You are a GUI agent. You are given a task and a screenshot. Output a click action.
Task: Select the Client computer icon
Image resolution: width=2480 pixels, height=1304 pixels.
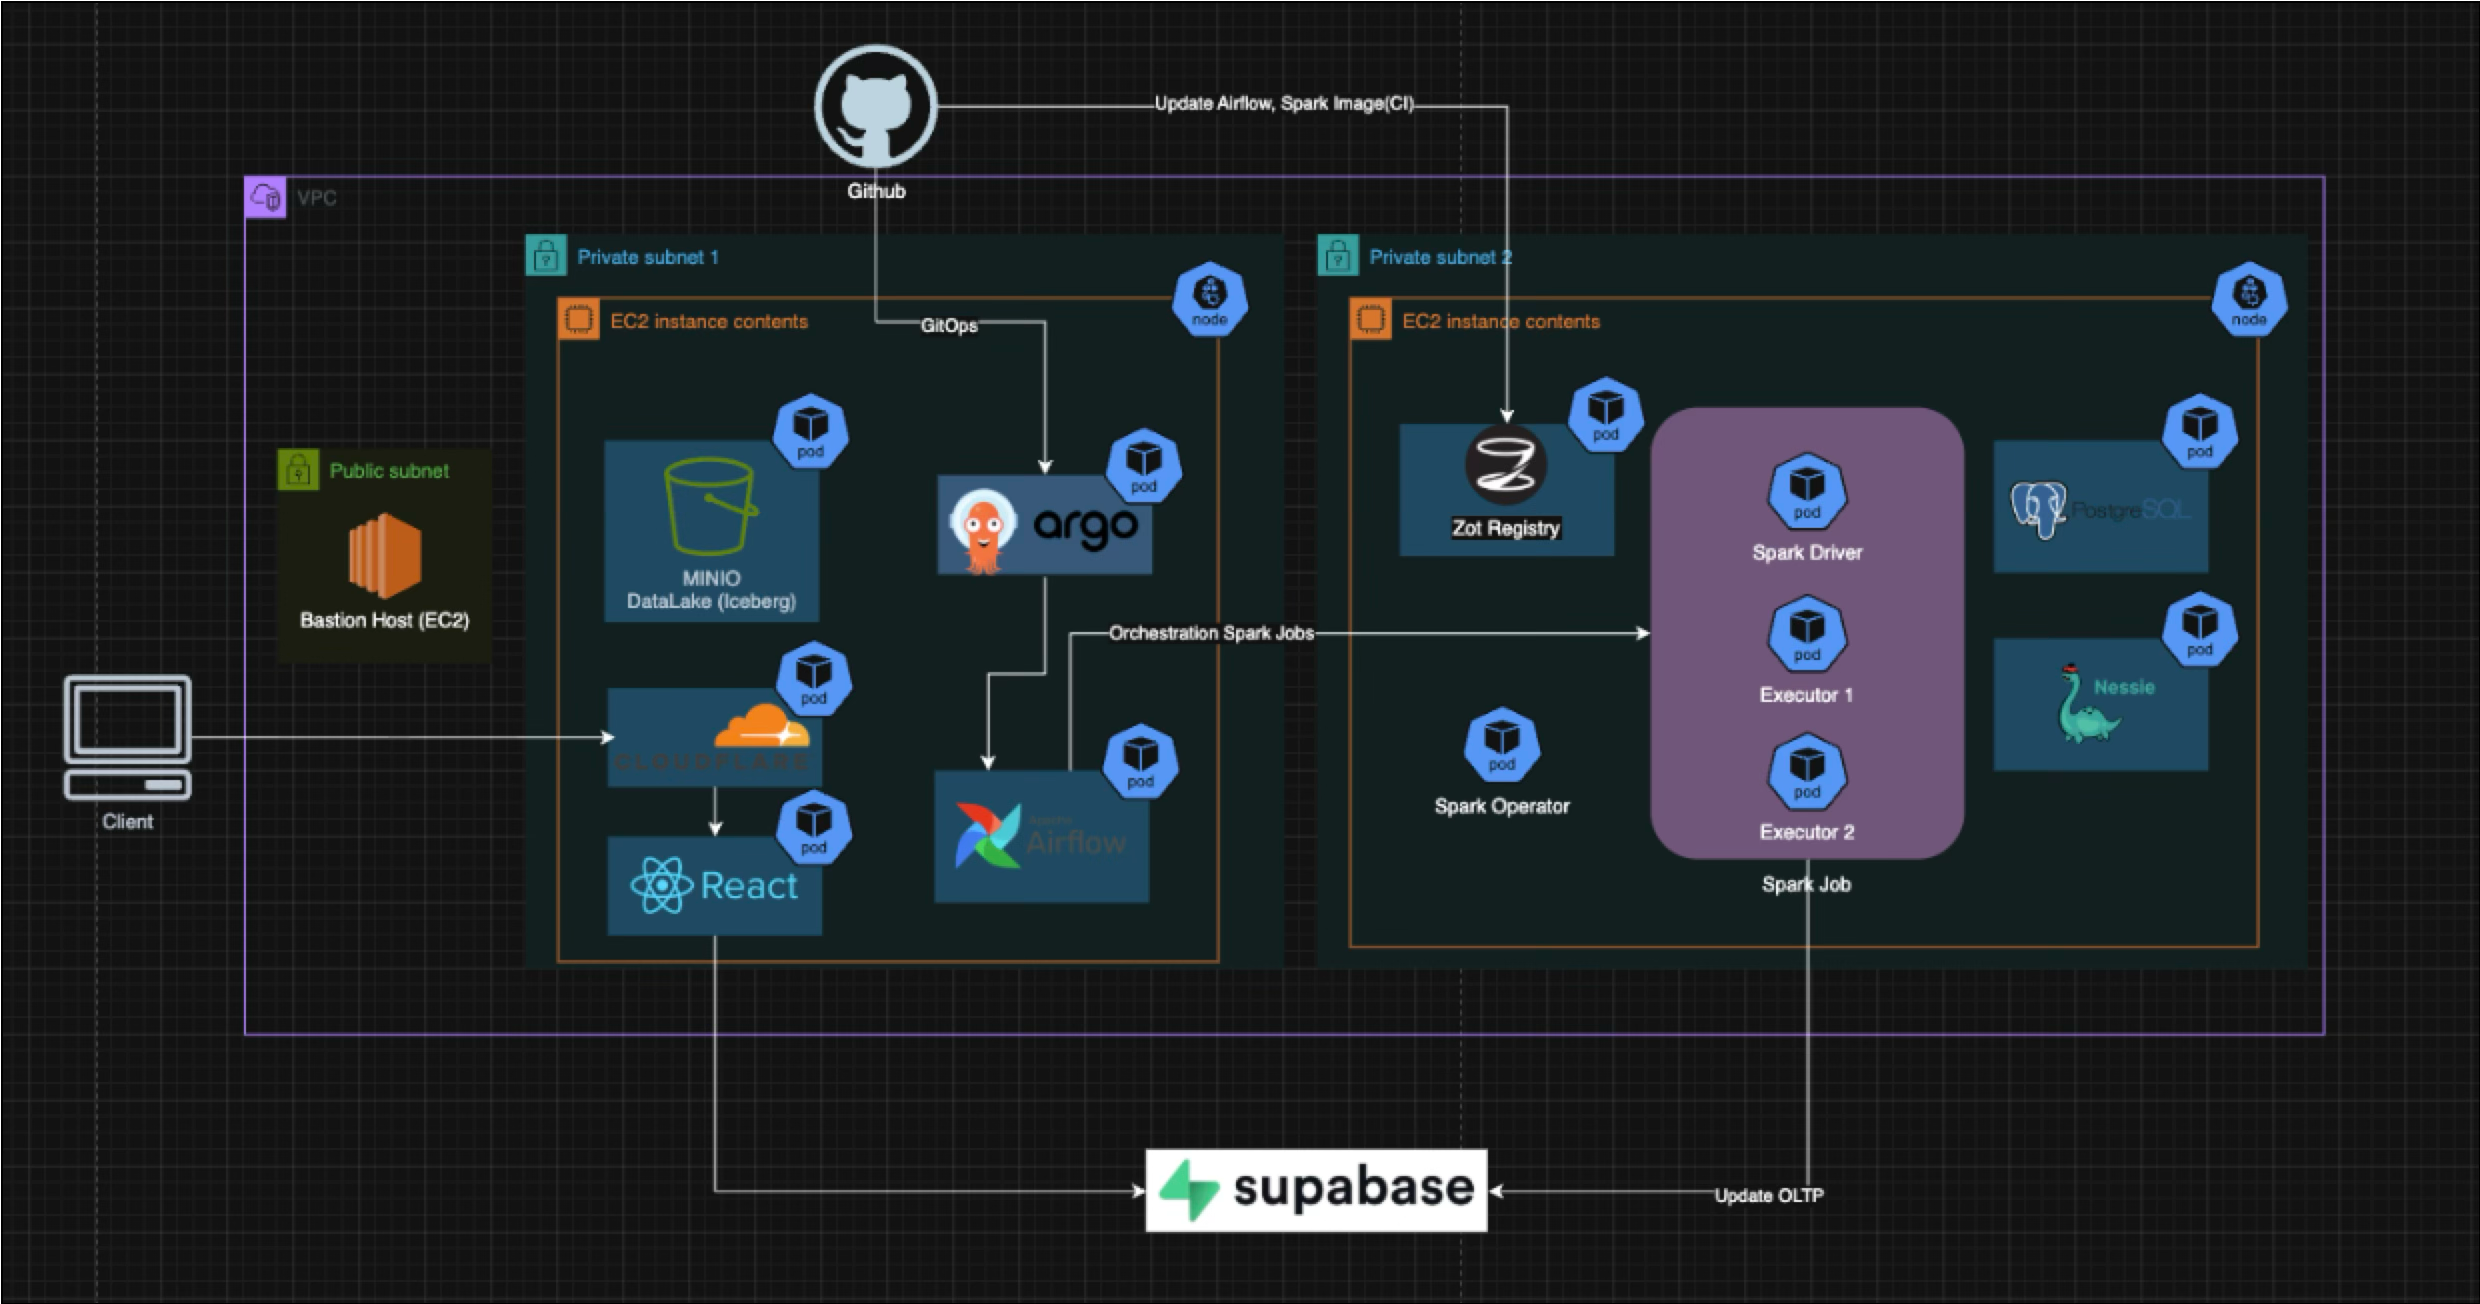(x=128, y=738)
